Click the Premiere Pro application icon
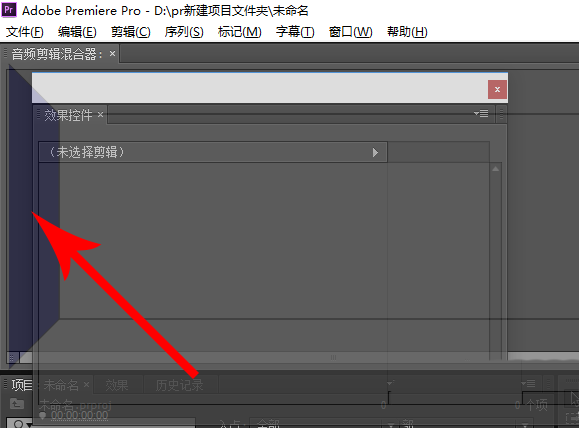Viewport: 579px width, 428px height. point(9,10)
